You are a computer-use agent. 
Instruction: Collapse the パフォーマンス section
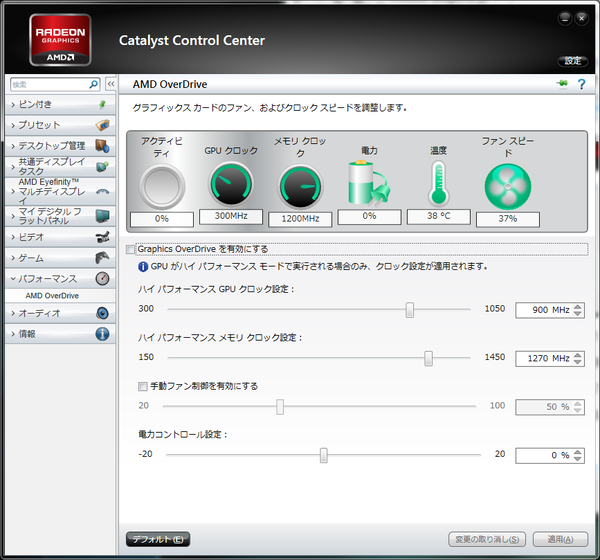[x=13, y=279]
